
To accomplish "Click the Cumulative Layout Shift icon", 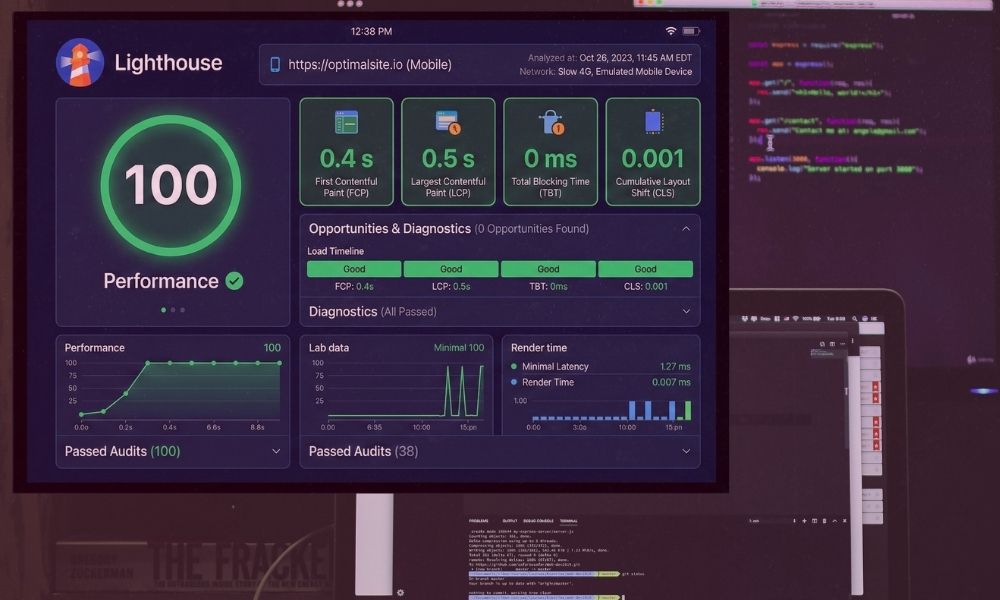I will (652, 123).
